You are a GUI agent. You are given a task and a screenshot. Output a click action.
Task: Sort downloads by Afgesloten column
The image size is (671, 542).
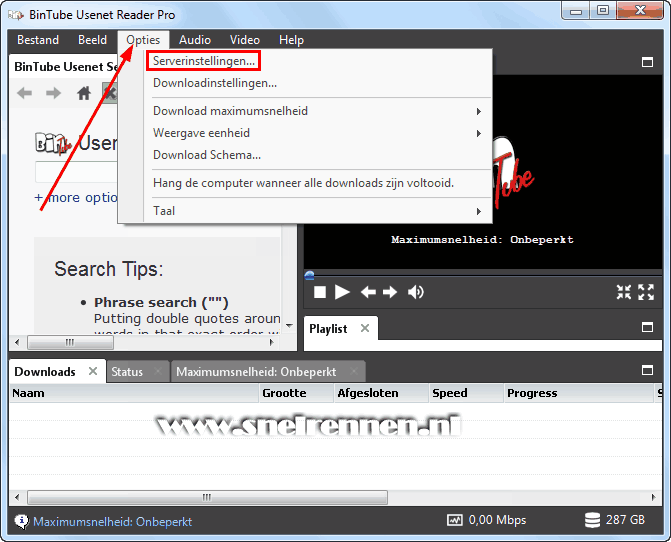[381, 393]
